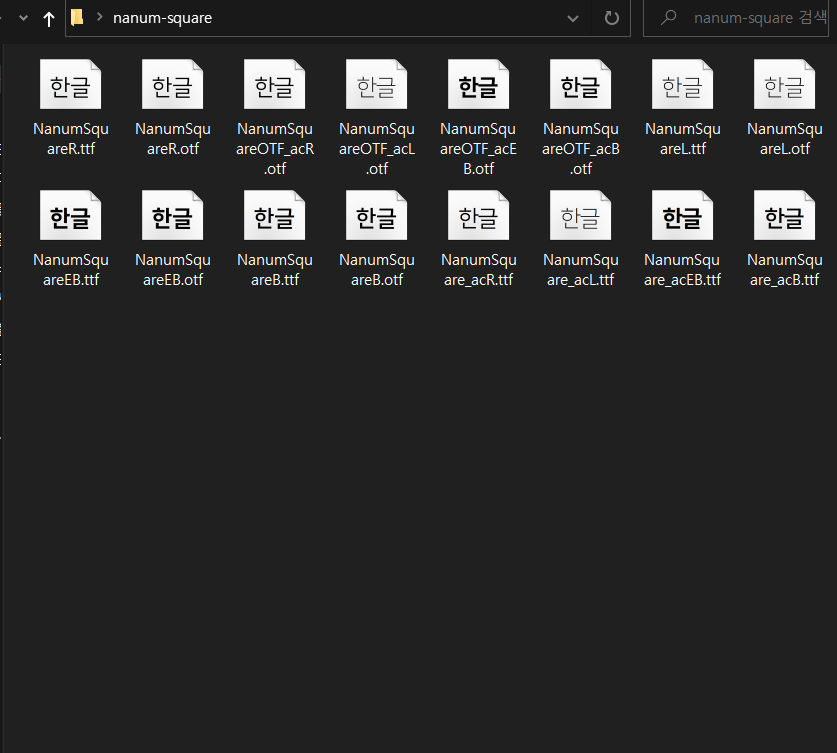Expand the address bar history dropdown

point(573,19)
